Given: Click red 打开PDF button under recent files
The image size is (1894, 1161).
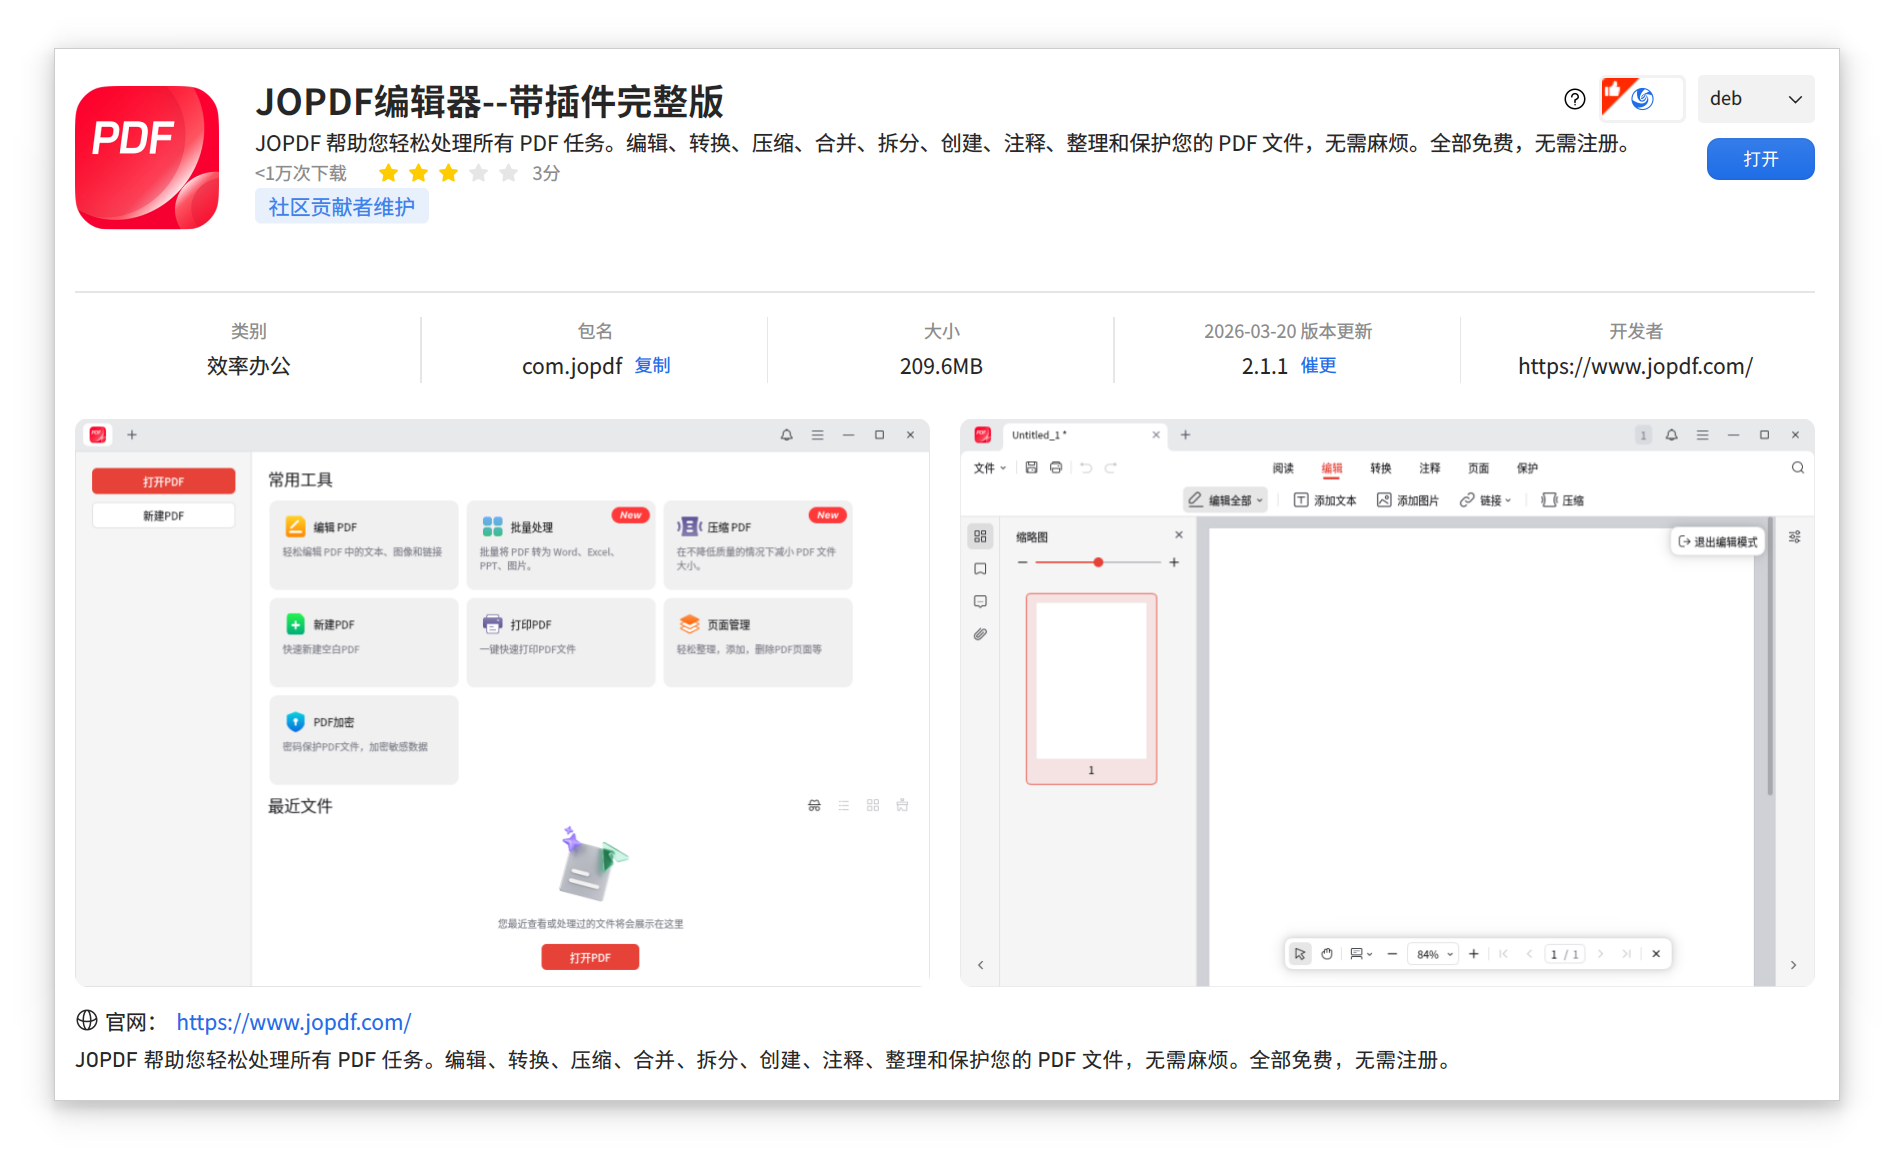Looking at the screenshot, I should click(x=590, y=957).
